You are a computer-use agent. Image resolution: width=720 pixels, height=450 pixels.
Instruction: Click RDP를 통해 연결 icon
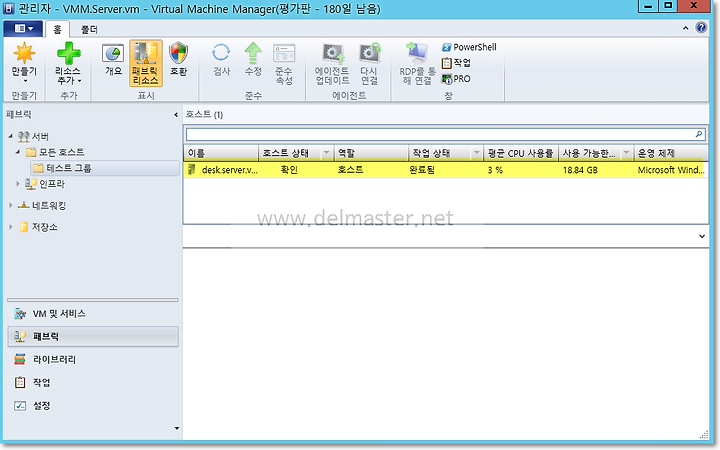pos(417,53)
